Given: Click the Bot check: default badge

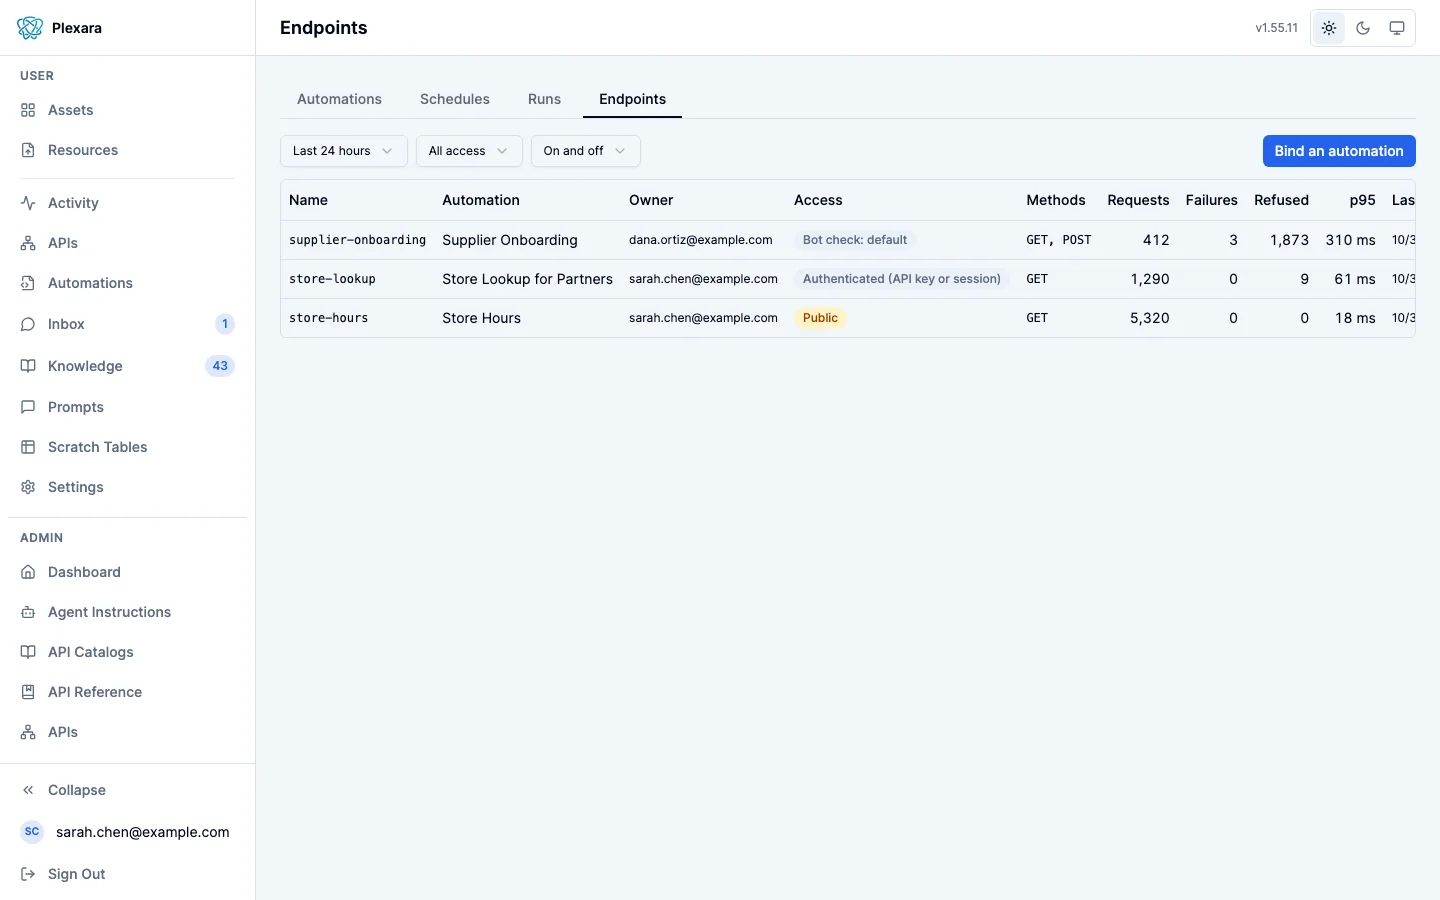Looking at the screenshot, I should coord(855,240).
